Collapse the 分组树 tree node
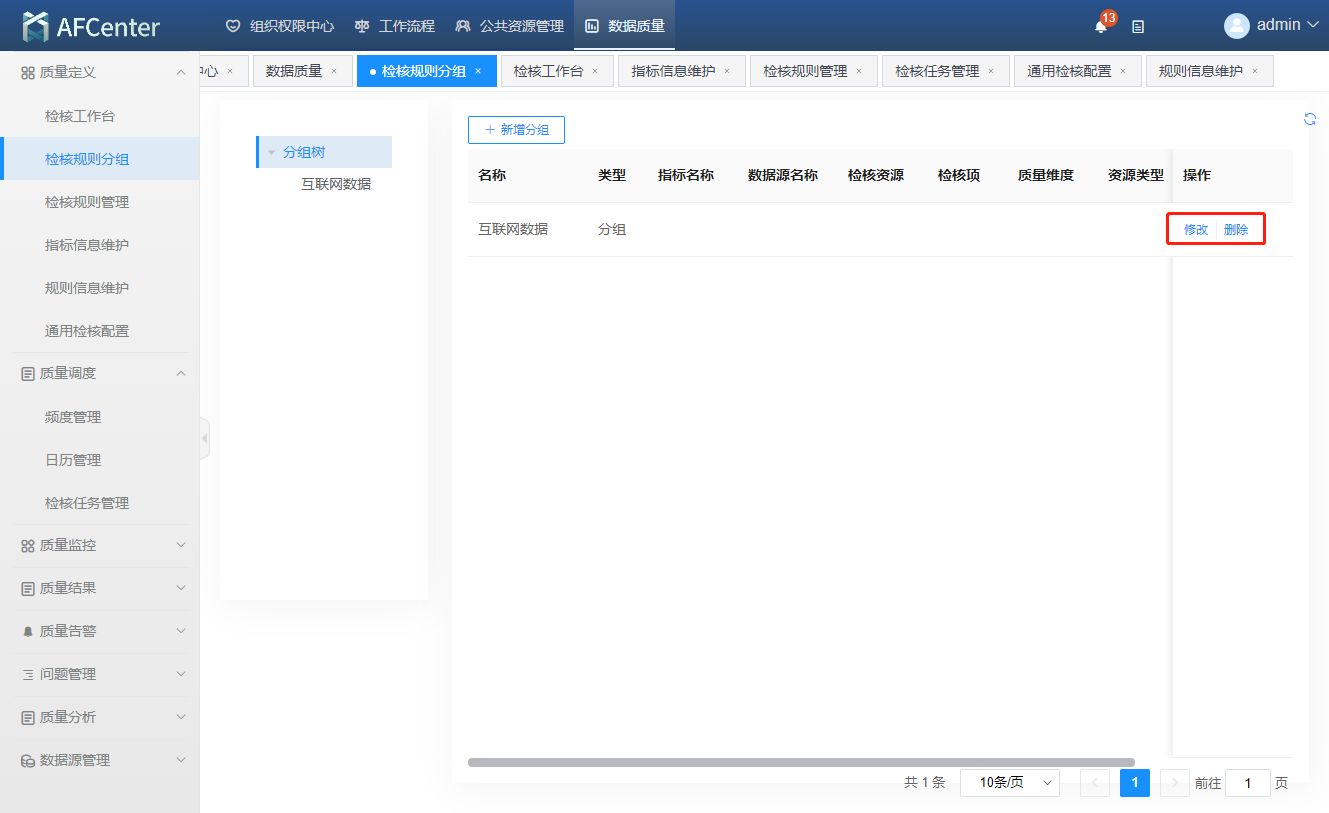This screenshot has height=813, width=1329. click(x=271, y=153)
